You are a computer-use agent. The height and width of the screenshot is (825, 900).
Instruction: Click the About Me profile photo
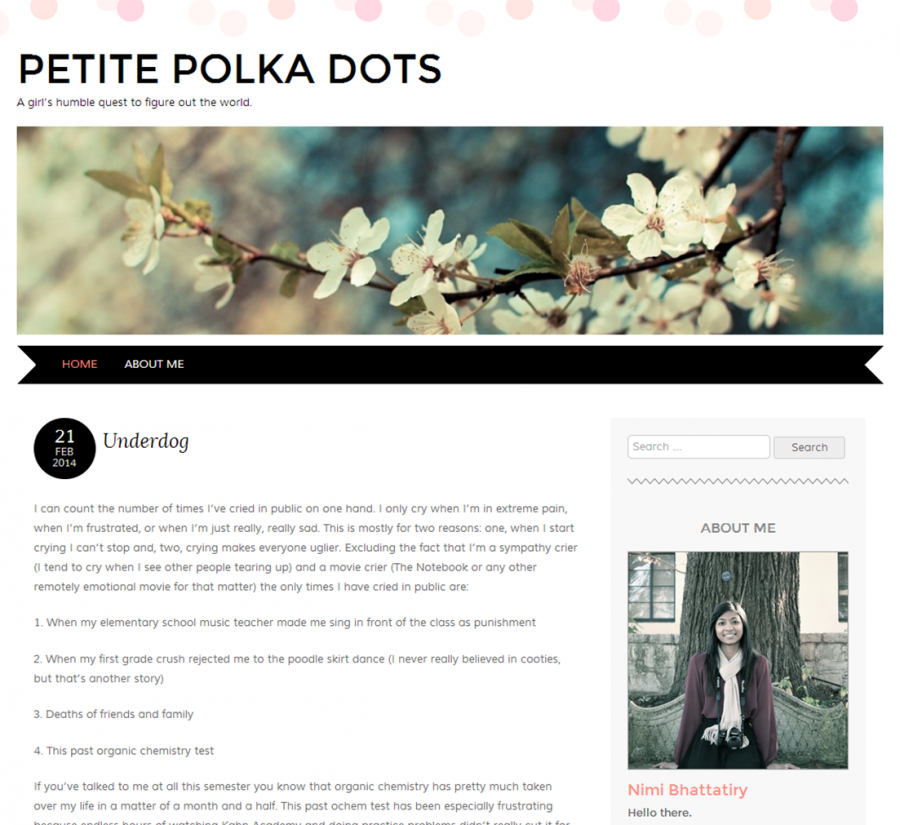pos(738,660)
